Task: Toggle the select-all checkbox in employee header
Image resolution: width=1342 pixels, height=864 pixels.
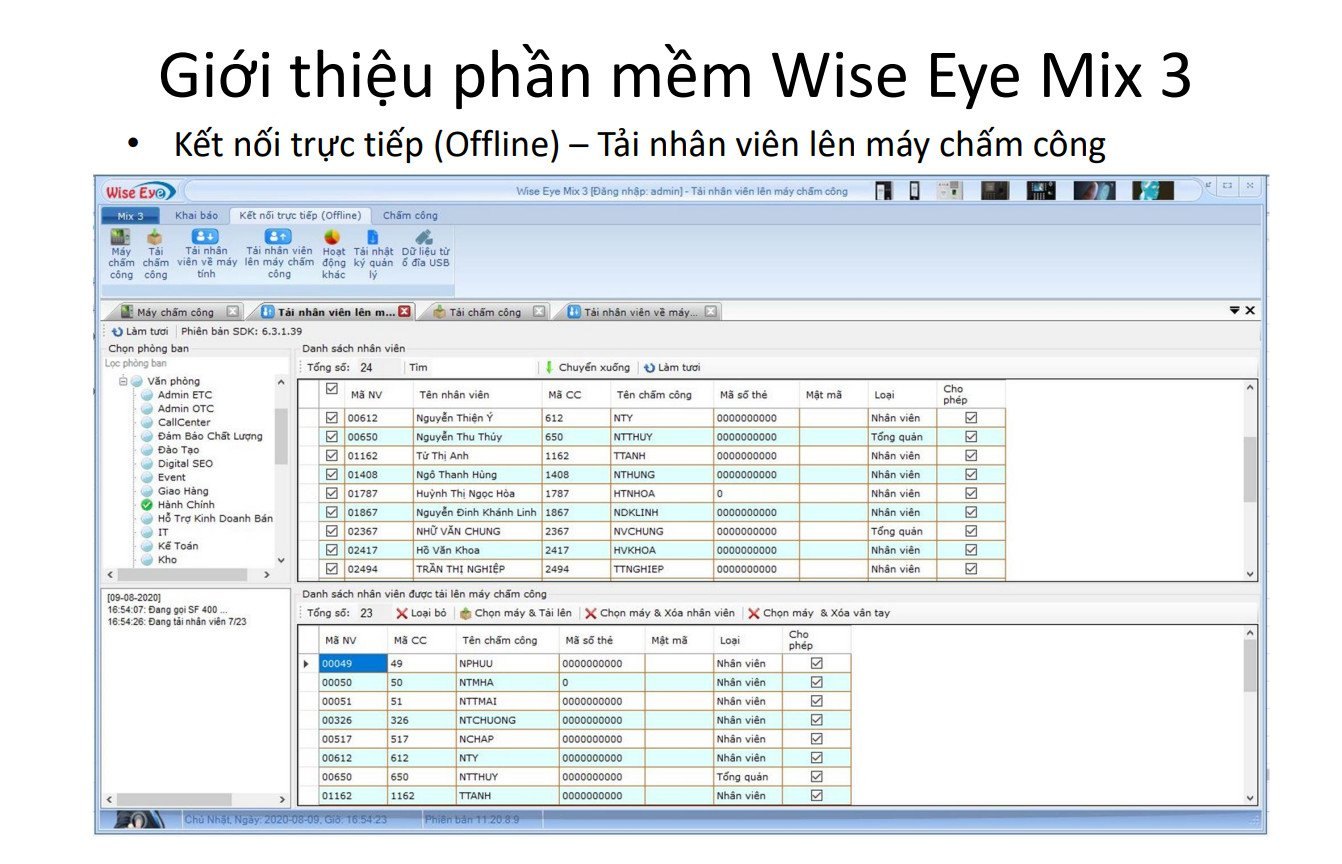Action: click(332, 389)
